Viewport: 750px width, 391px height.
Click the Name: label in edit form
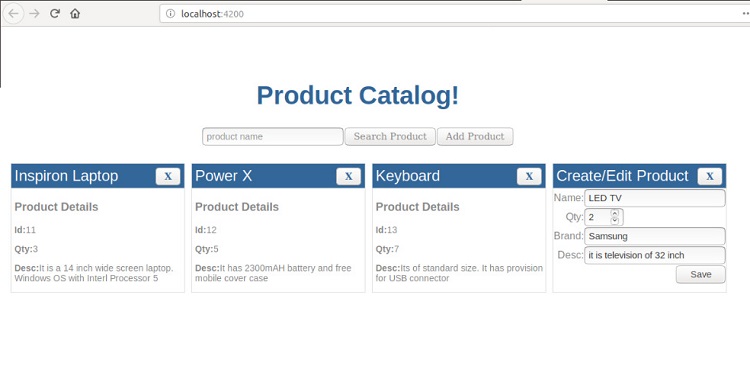(569, 198)
